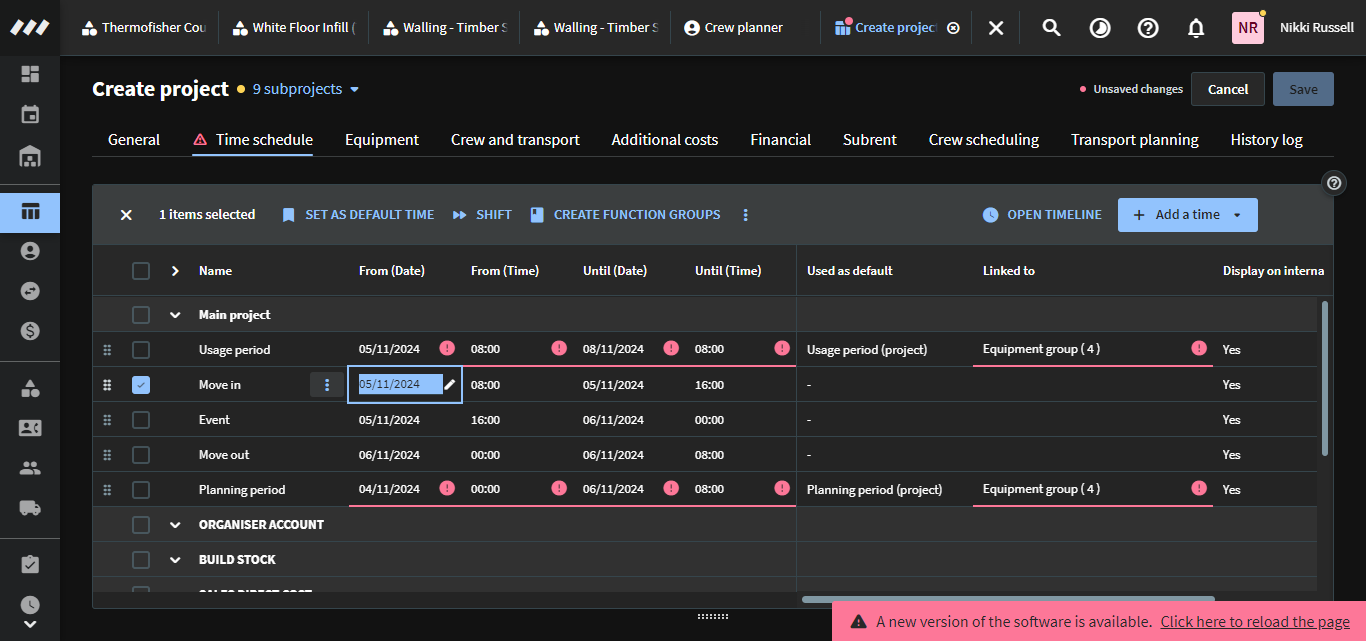Check the ORGANISER ACCOUNT checkbox
Viewport: 1366px width, 641px height.
(141, 525)
